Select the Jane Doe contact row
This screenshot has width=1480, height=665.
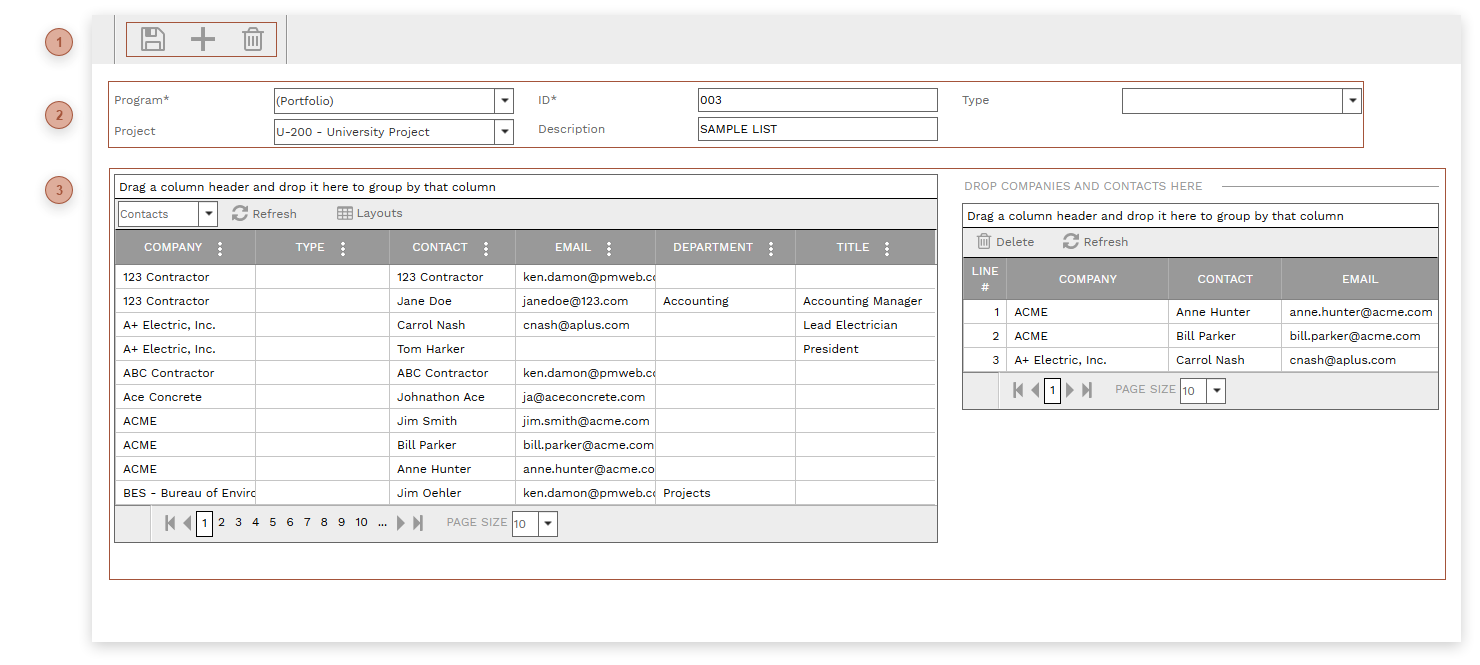(425, 301)
